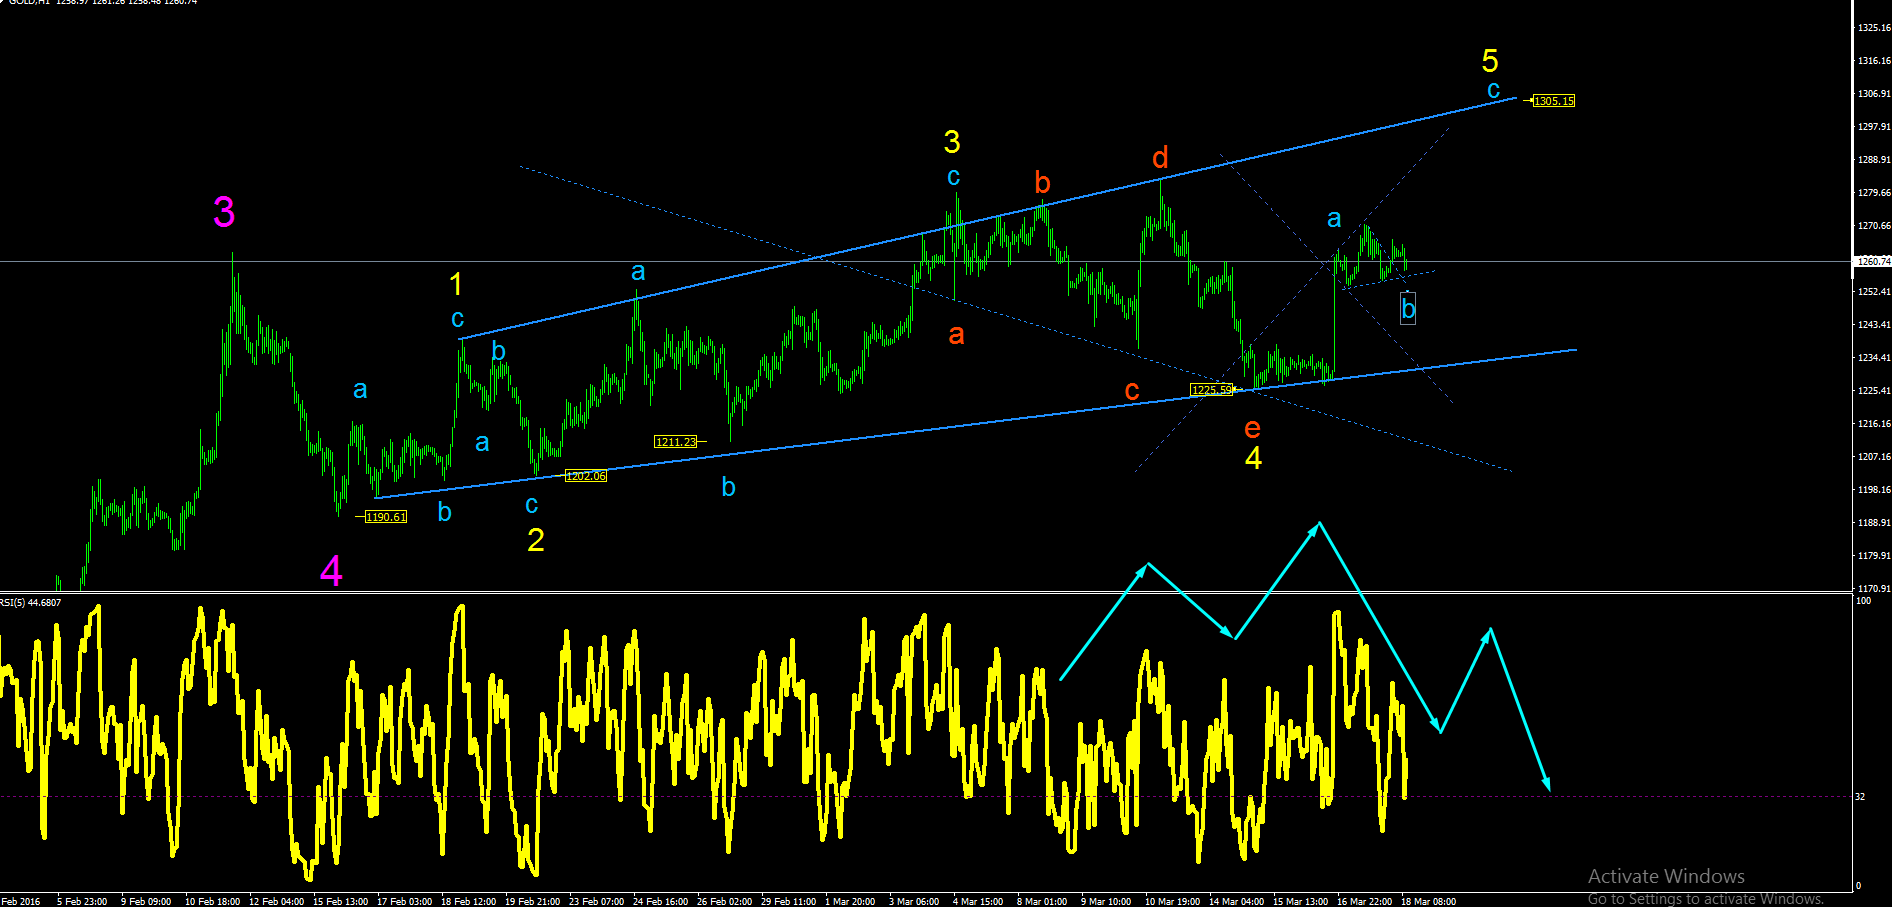Screen dimensions: 1892x907
Task: Select the red wave a label
Action: (956, 335)
